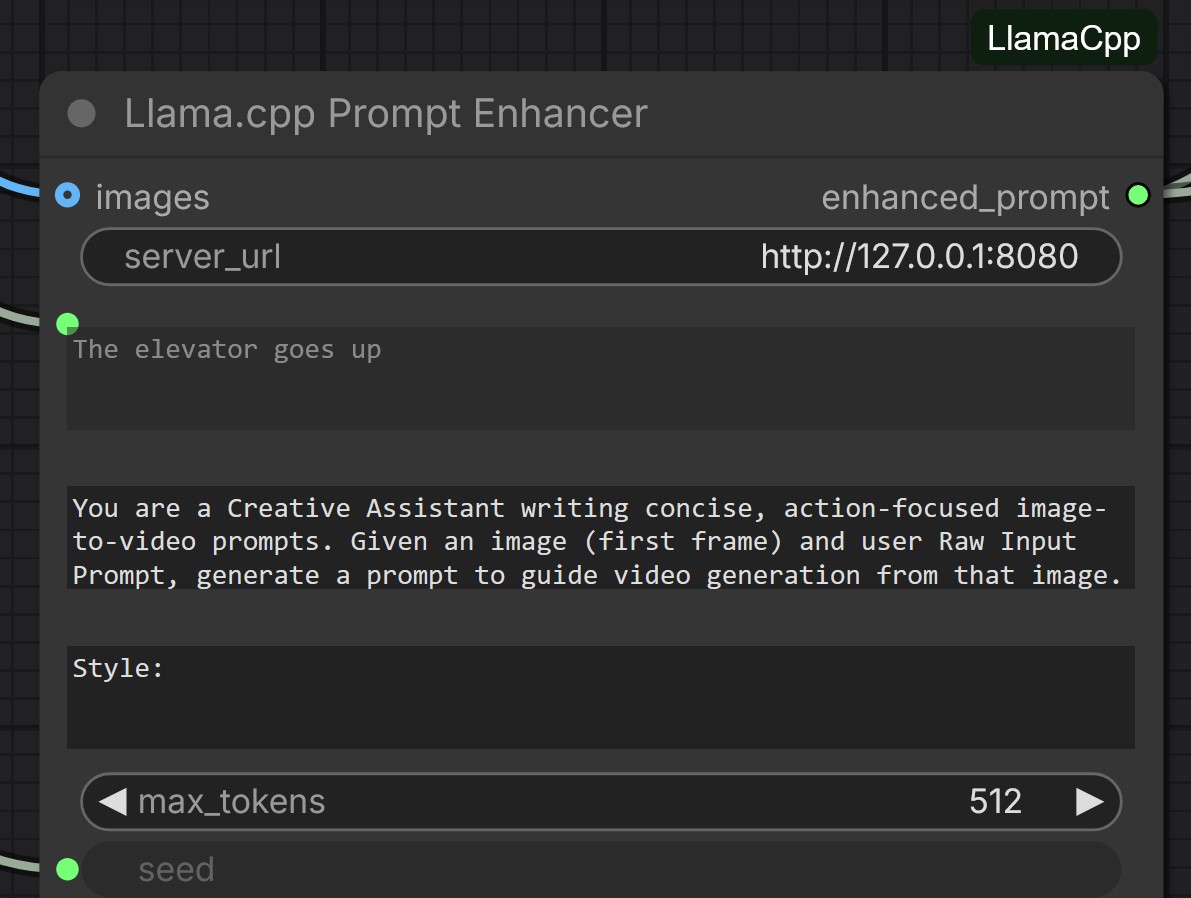Click the max_tokens value 512
1191x898 pixels.
[995, 801]
